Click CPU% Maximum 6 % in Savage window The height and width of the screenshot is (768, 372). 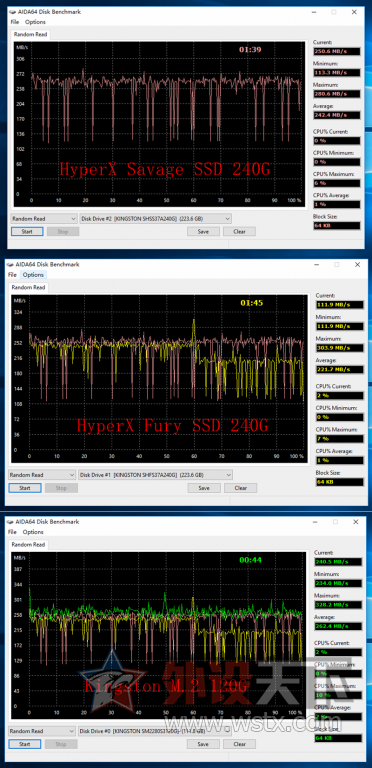pyautogui.click(x=337, y=183)
